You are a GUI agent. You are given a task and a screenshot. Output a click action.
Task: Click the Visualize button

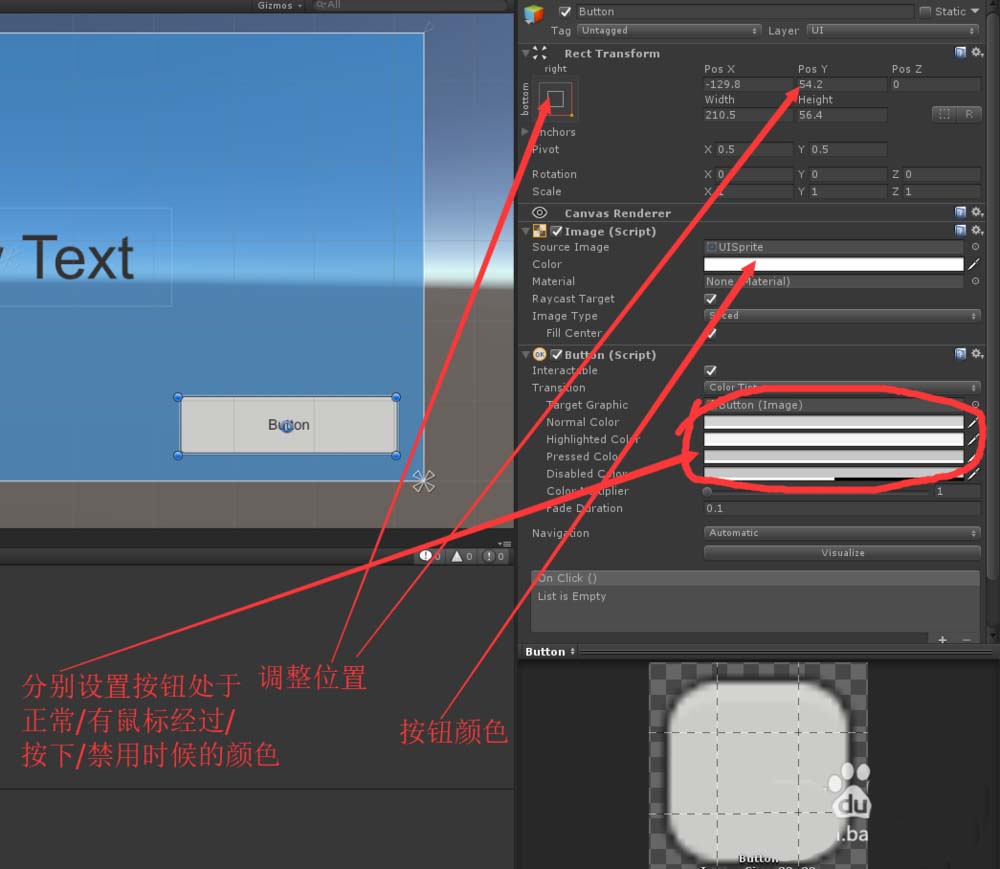(x=842, y=553)
